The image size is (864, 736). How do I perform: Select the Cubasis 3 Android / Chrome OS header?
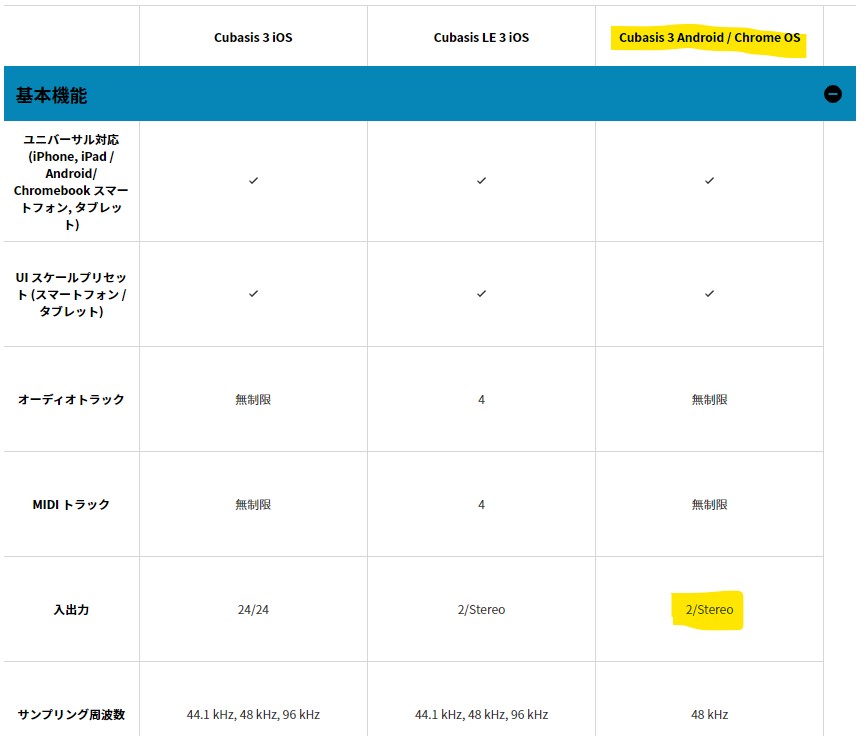[x=709, y=37]
